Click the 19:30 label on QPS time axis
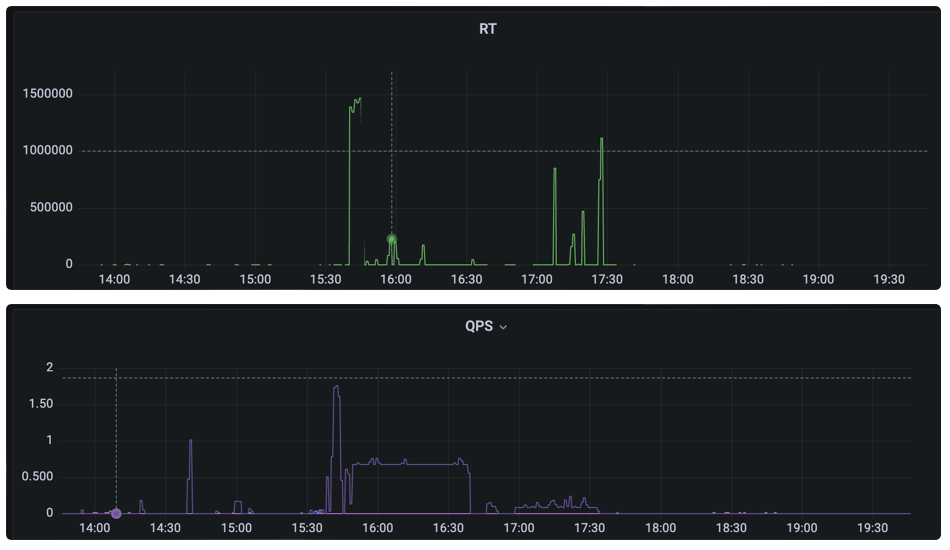Viewport: 950px width, 550px height. (x=872, y=528)
